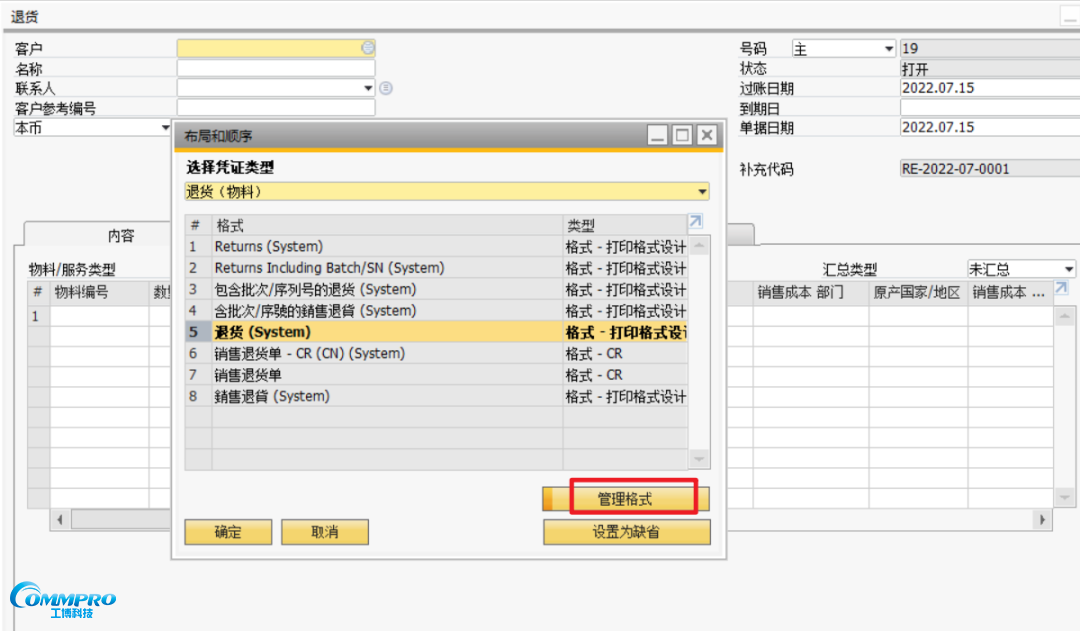Open the document type dropdown 退货（物料）

pos(702,192)
